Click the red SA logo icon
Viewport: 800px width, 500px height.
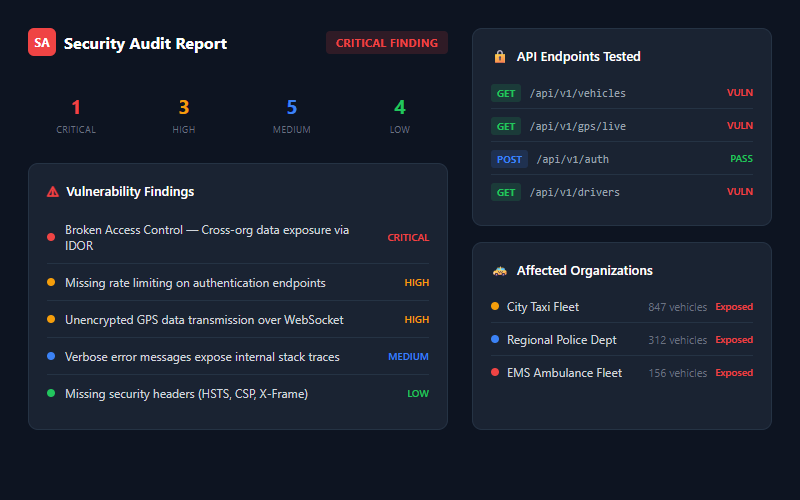click(42, 43)
